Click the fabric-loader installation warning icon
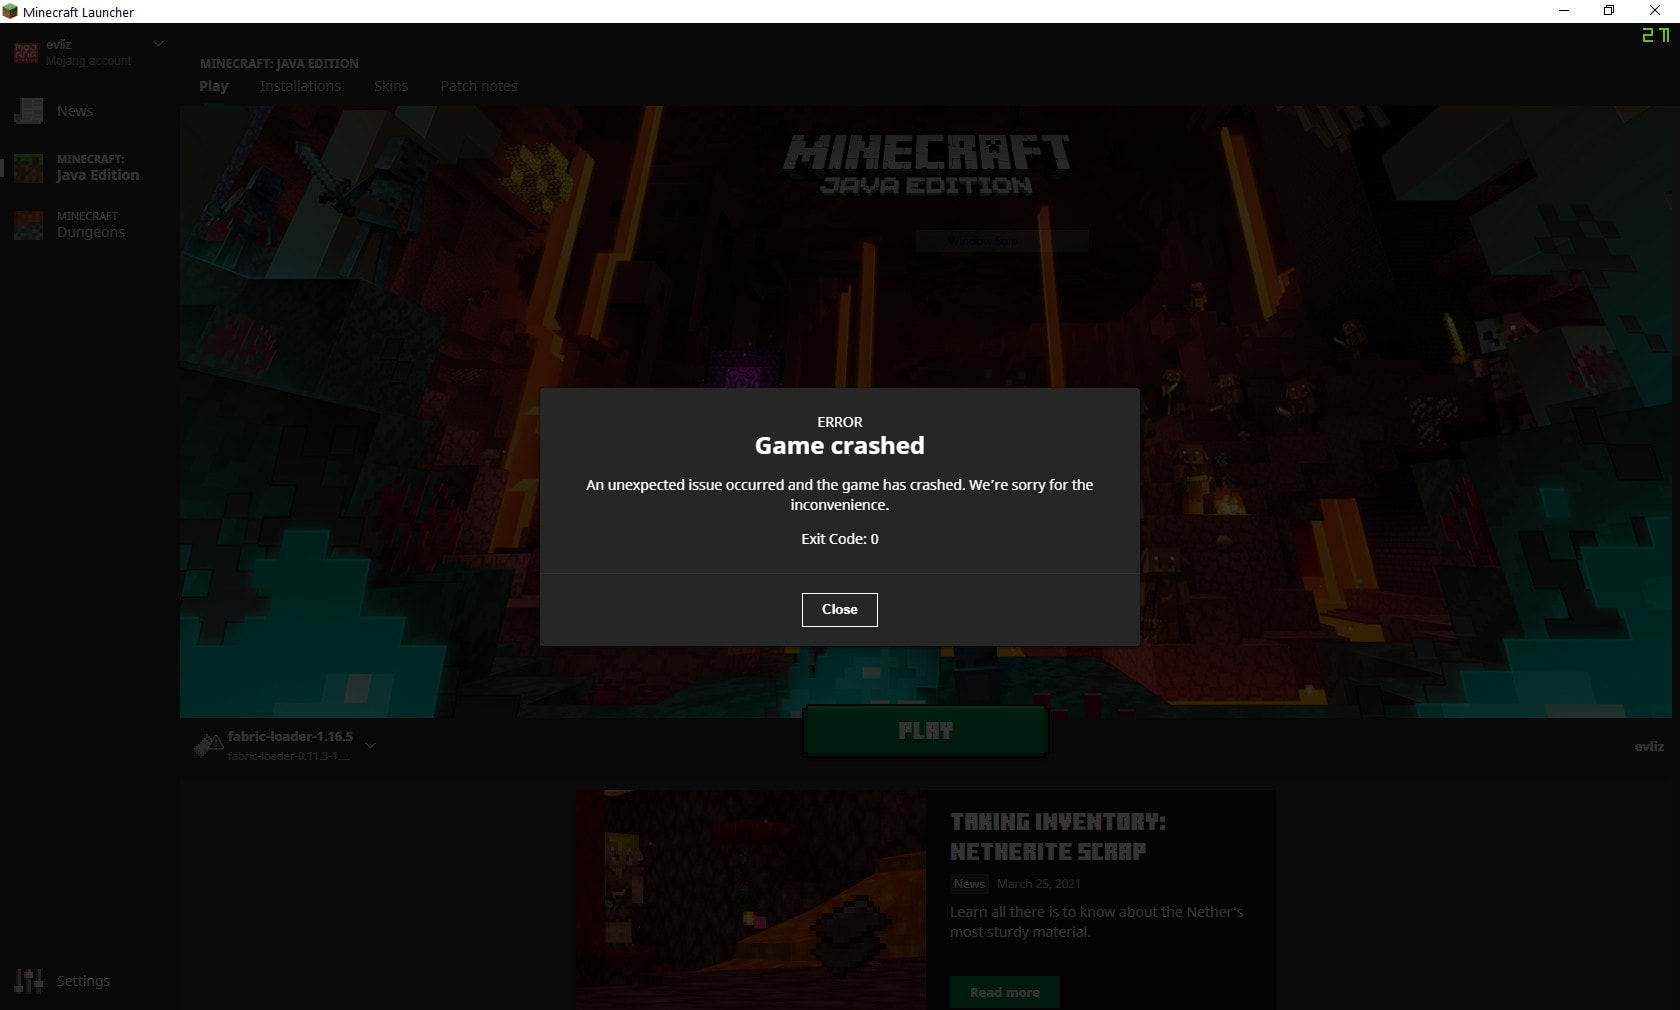This screenshot has width=1680, height=1010. click(208, 746)
